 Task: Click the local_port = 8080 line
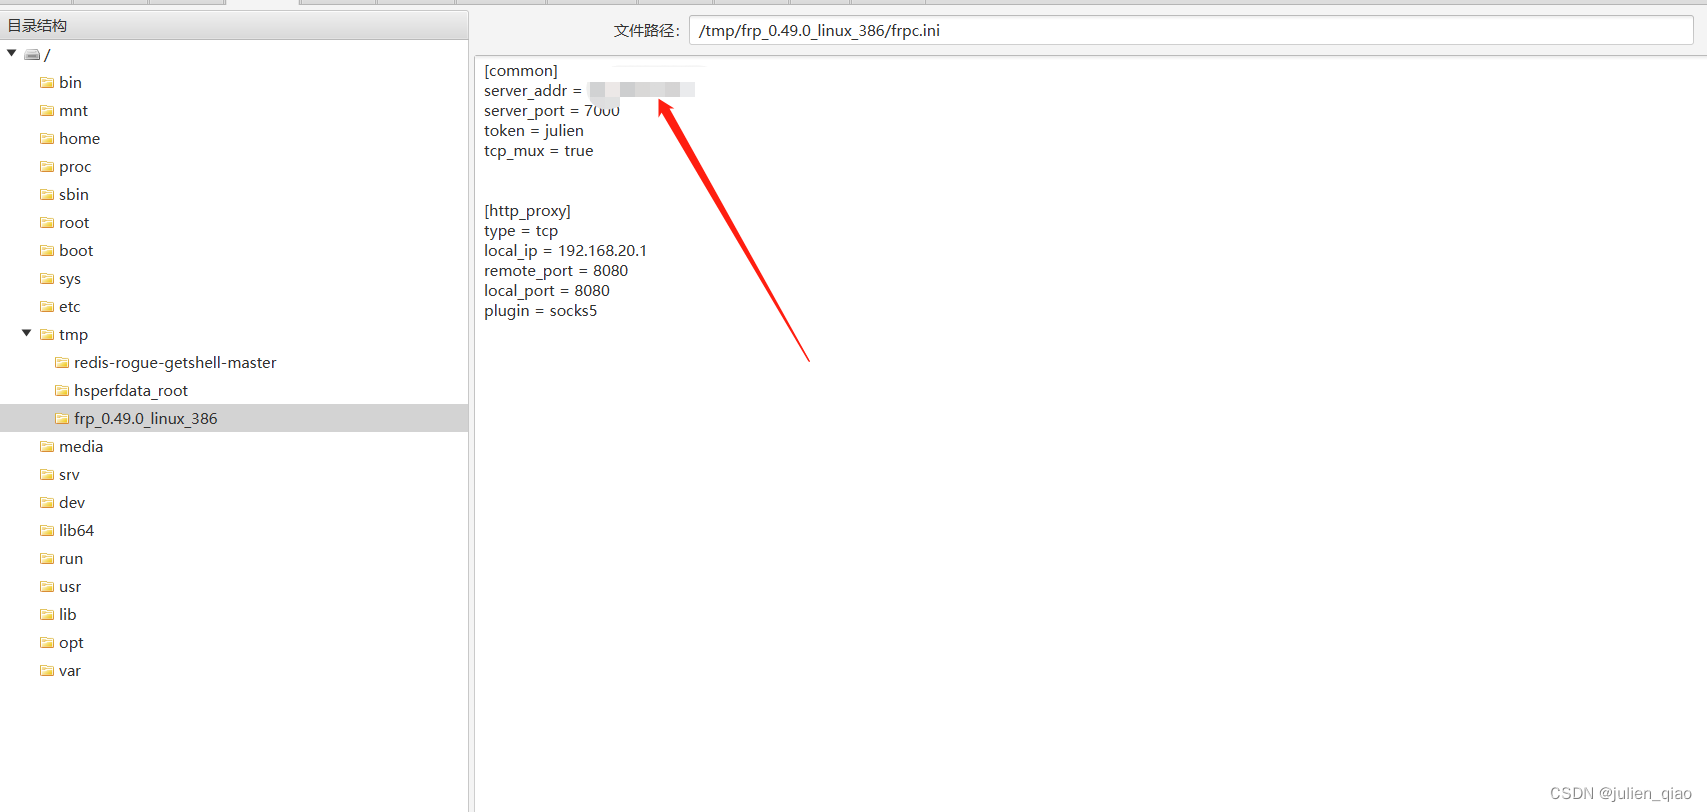pos(547,291)
